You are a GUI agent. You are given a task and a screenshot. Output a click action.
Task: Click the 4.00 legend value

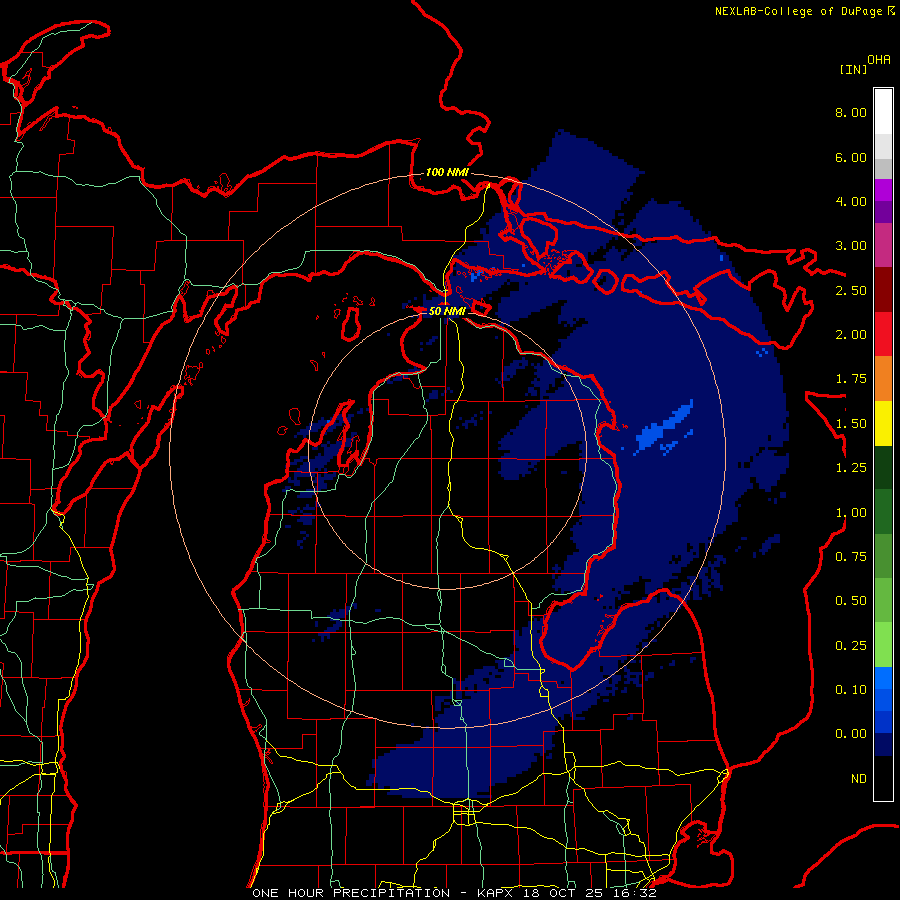point(851,201)
